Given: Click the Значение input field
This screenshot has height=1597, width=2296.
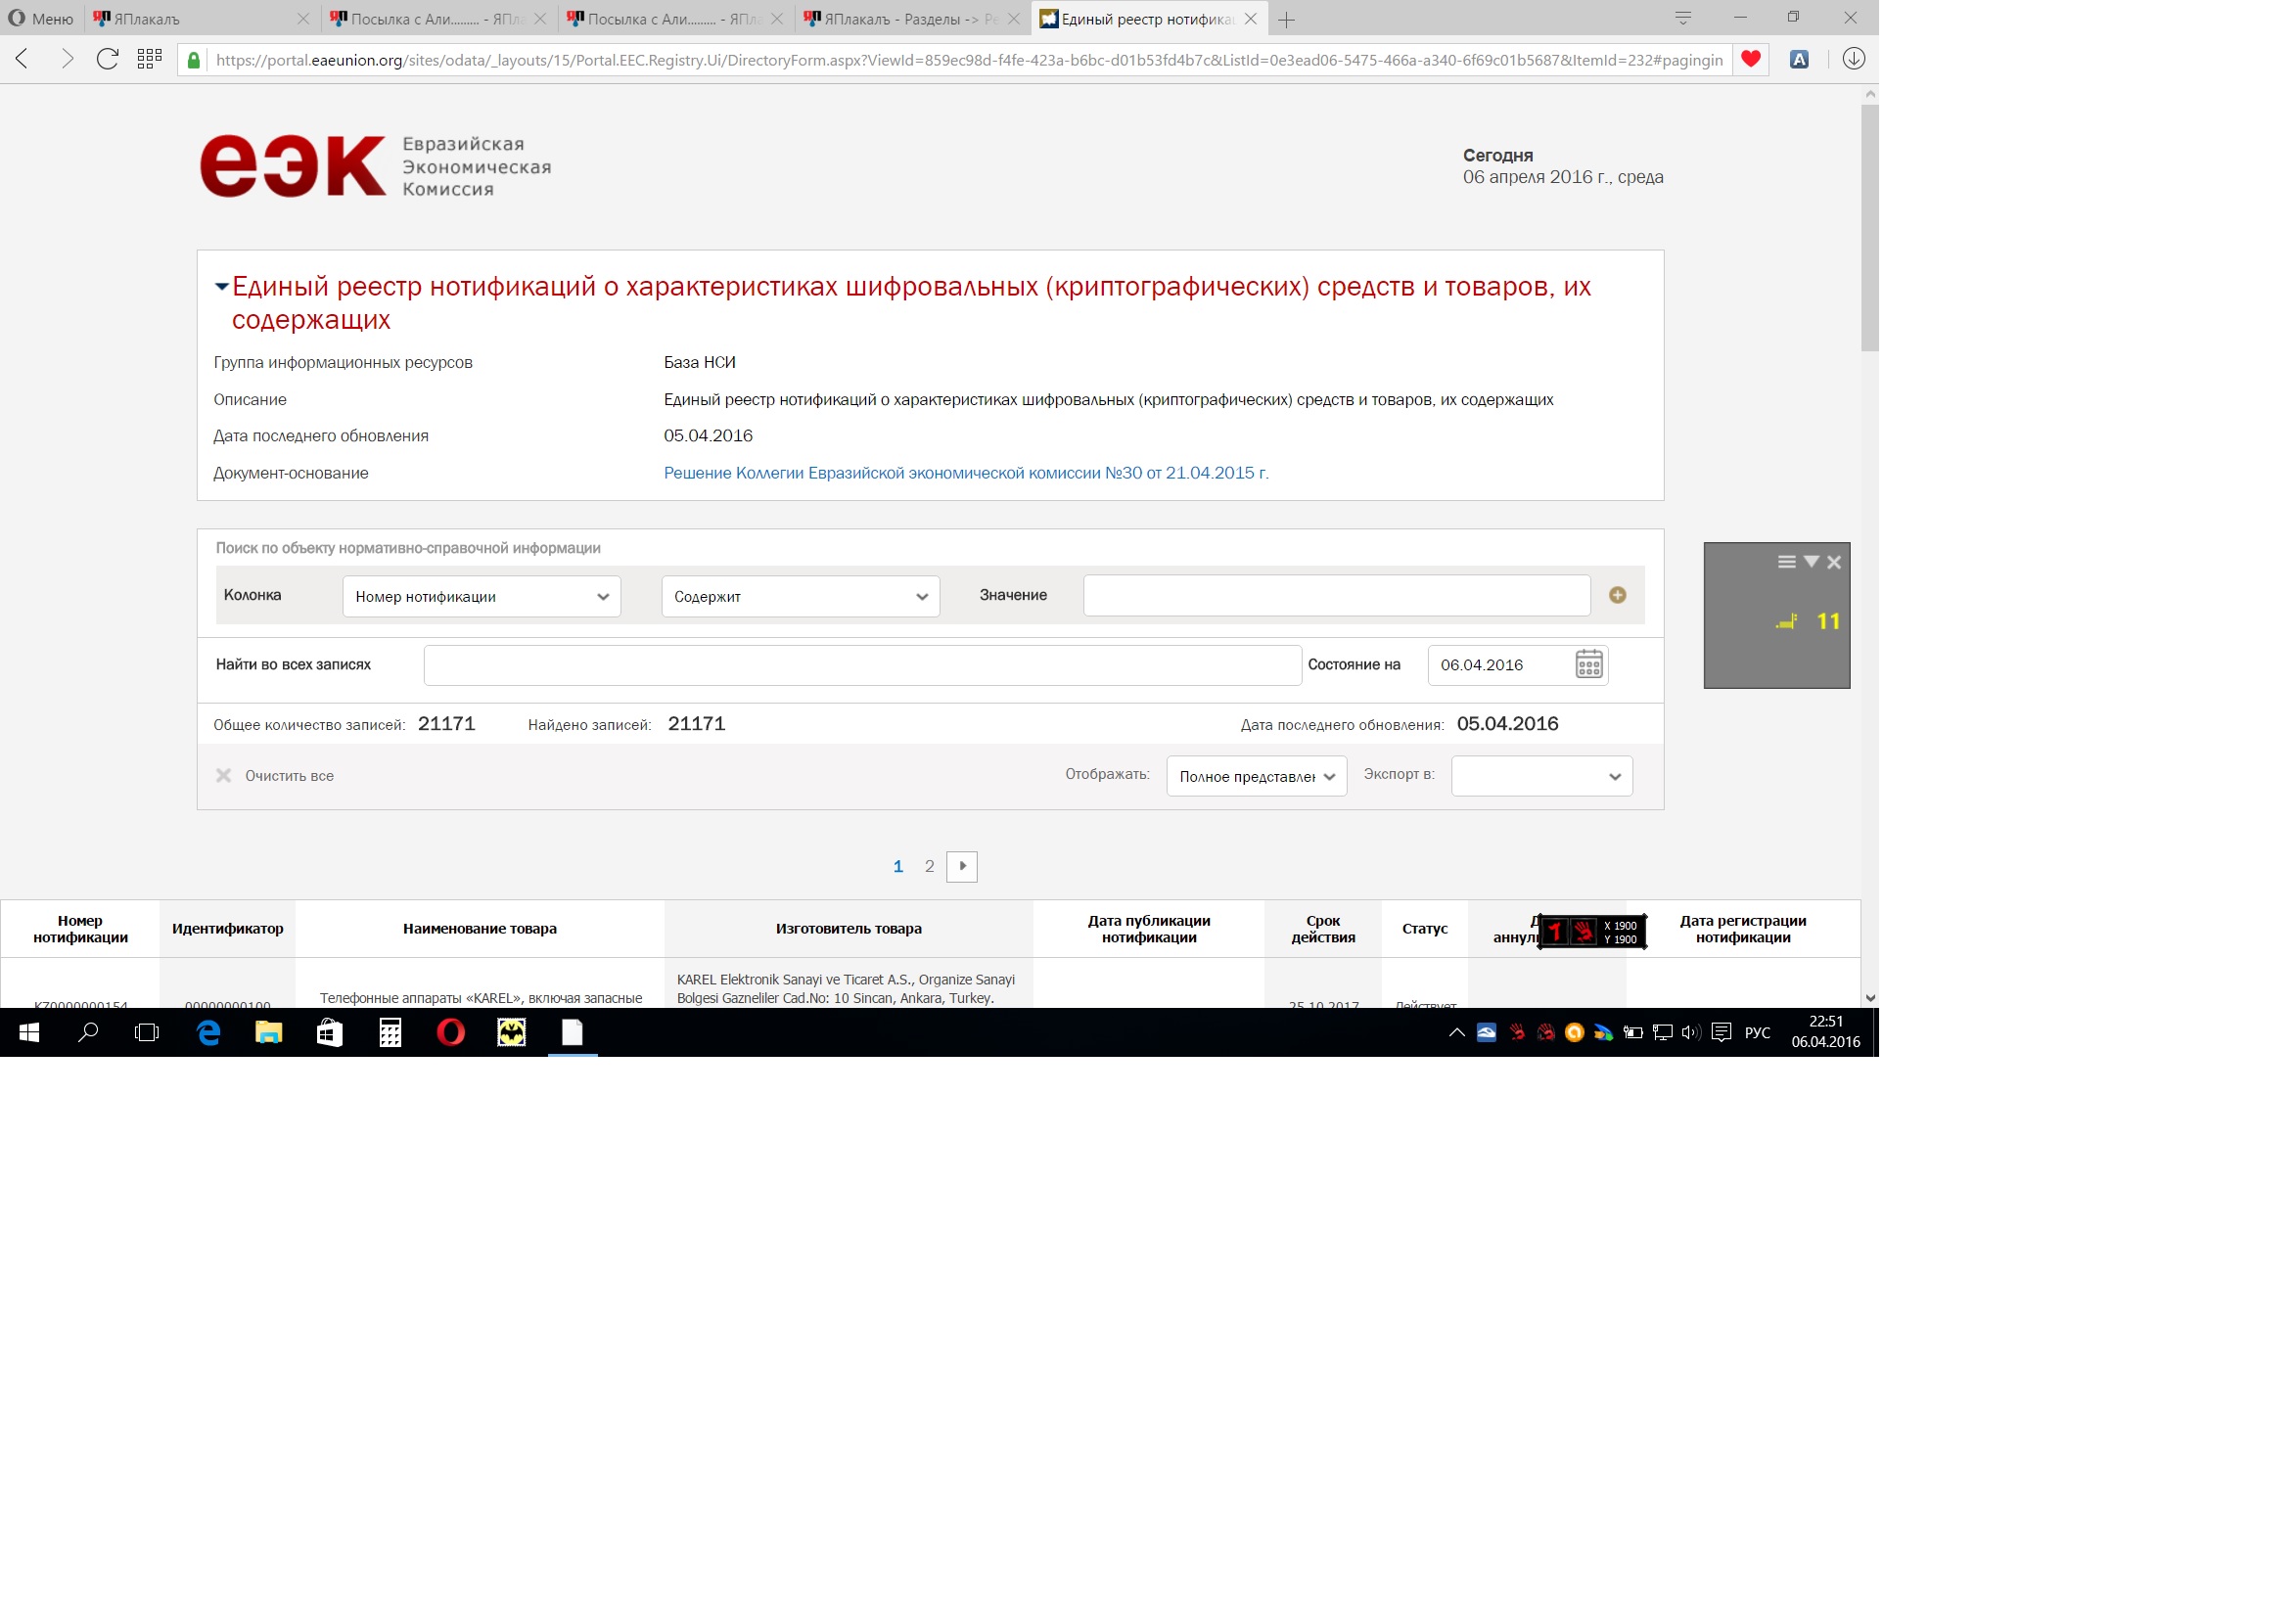Looking at the screenshot, I should (x=1336, y=595).
